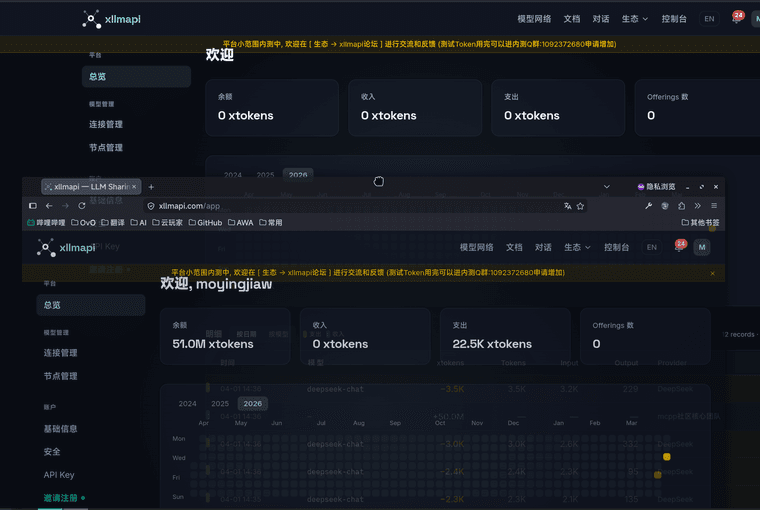This screenshot has height=510, width=760.
Task: Click the private browsing mask indicator
Action: [656, 187]
